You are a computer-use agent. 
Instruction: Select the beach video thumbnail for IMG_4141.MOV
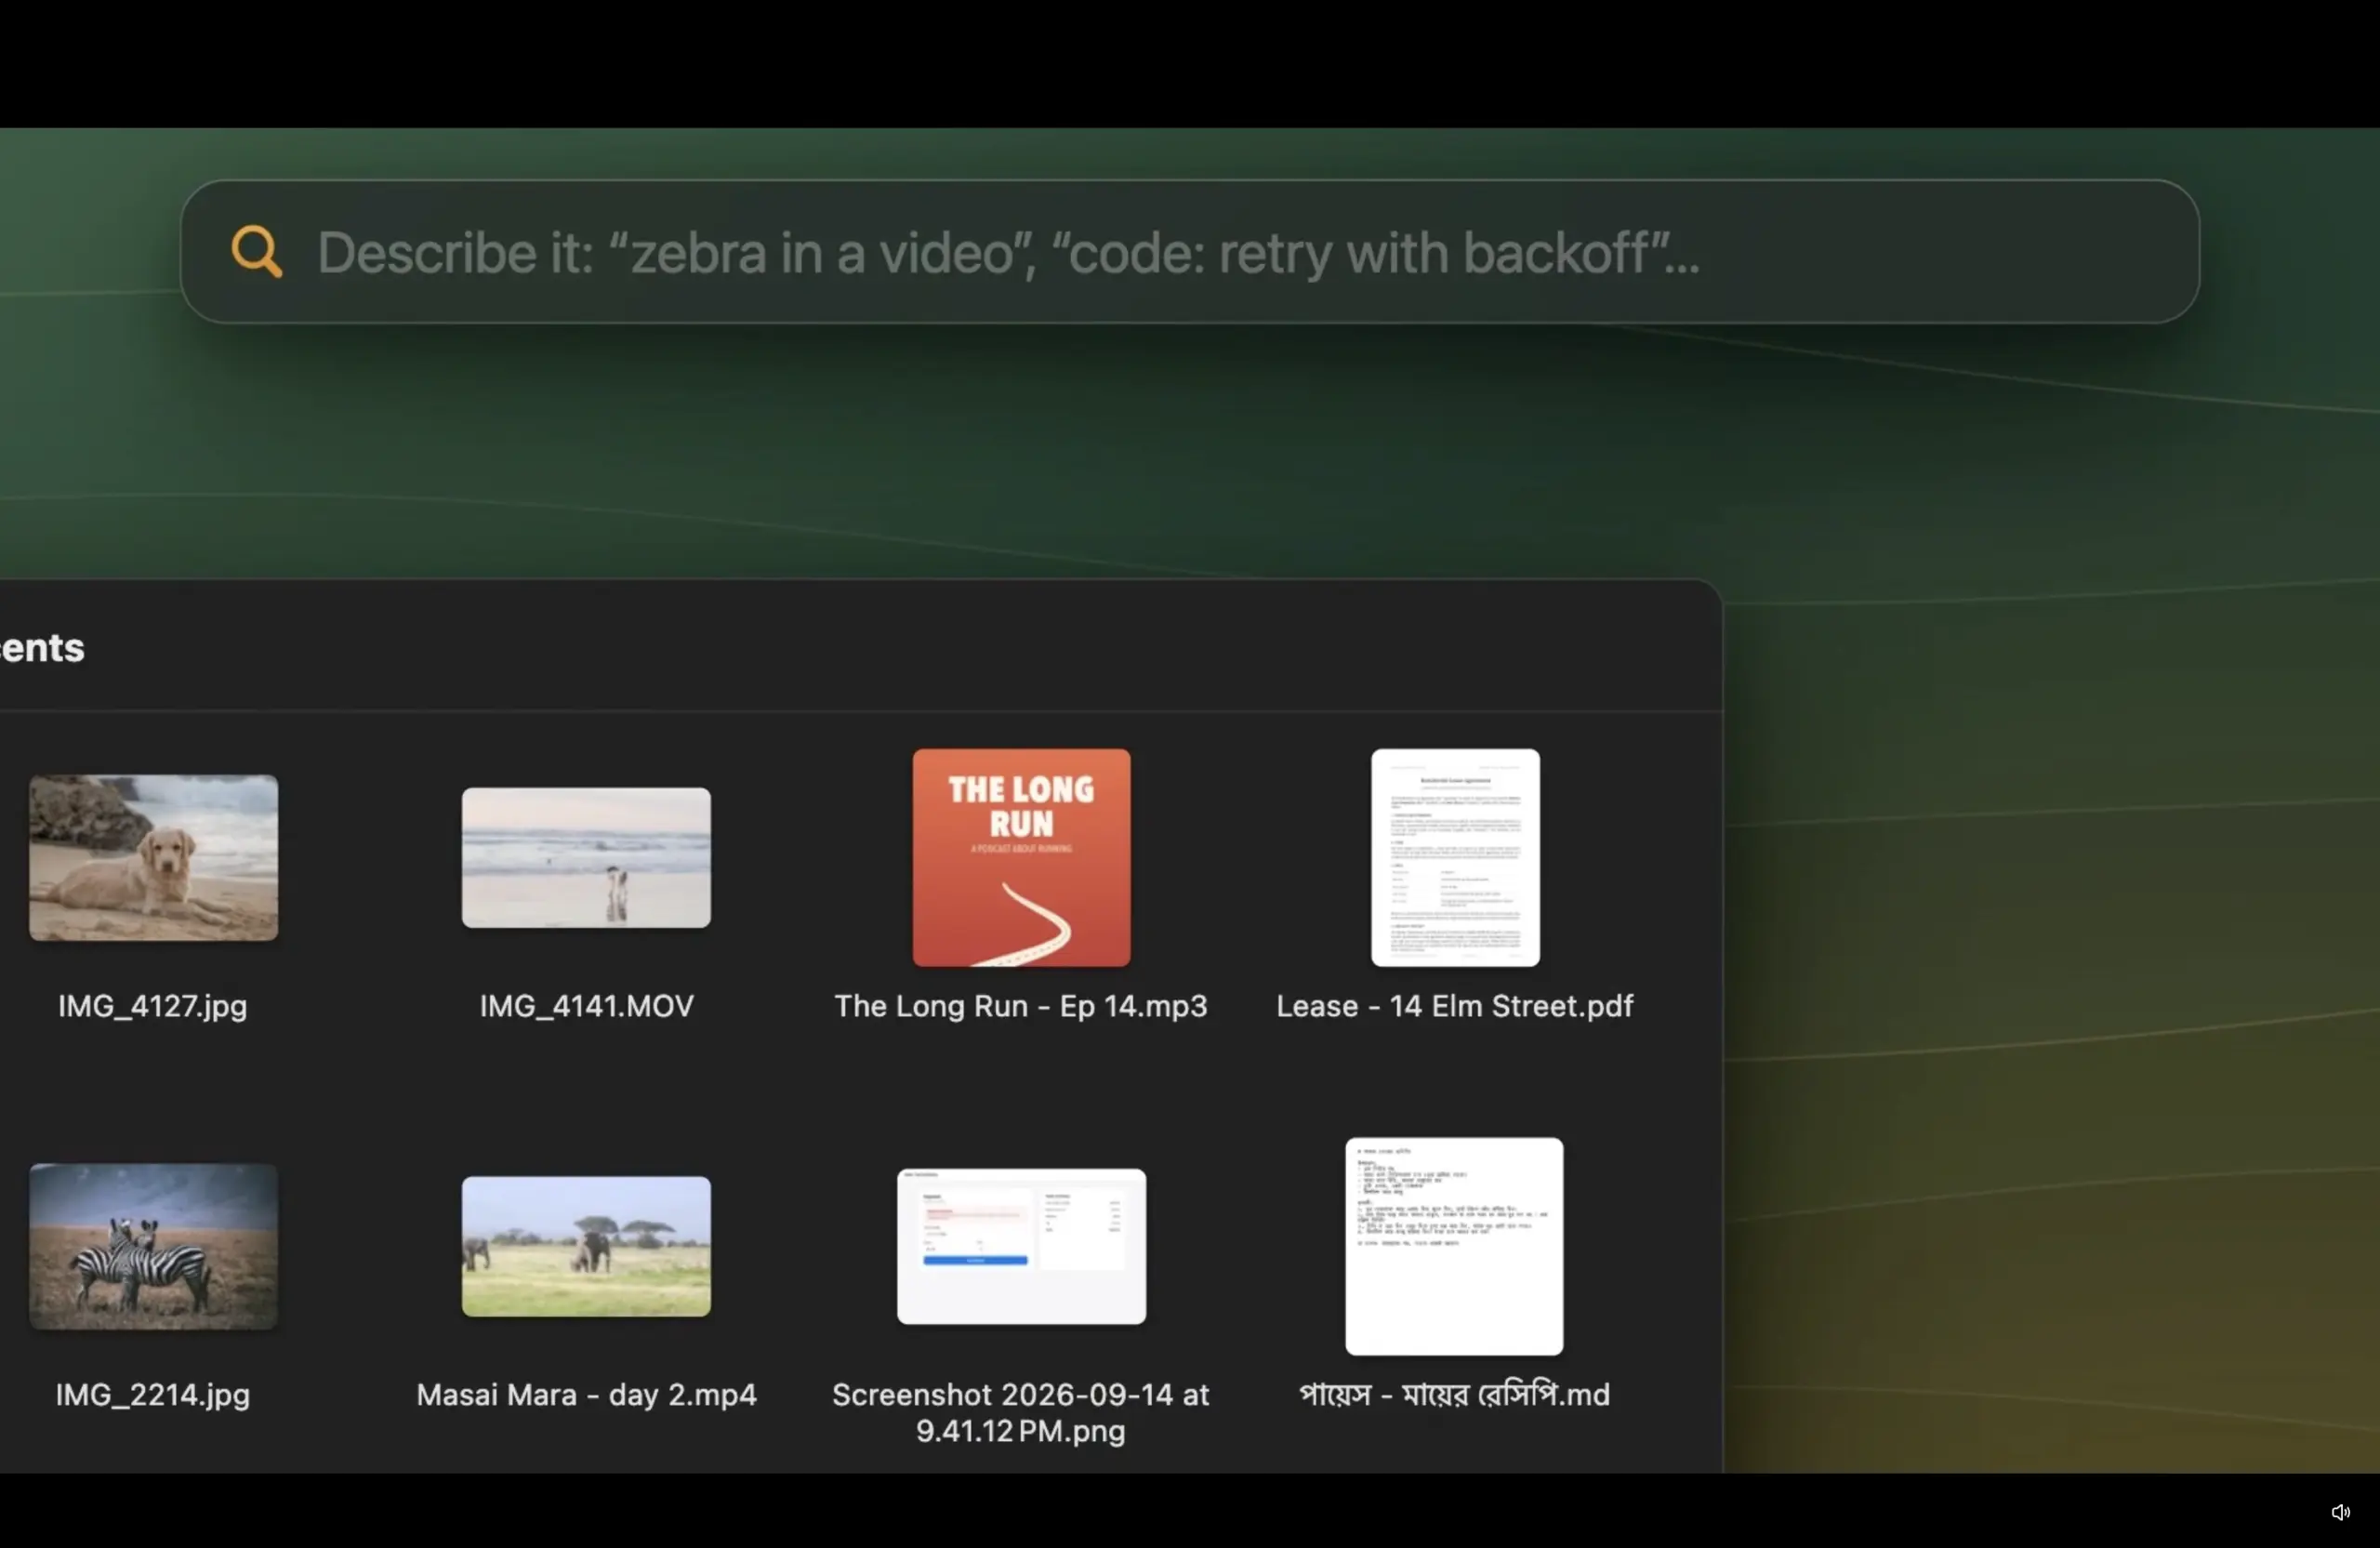click(586, 857)
